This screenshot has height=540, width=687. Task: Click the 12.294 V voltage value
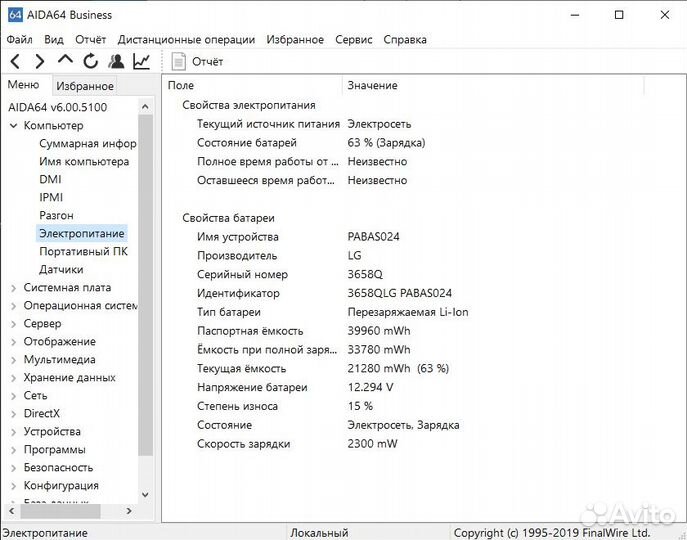point(371,387)
